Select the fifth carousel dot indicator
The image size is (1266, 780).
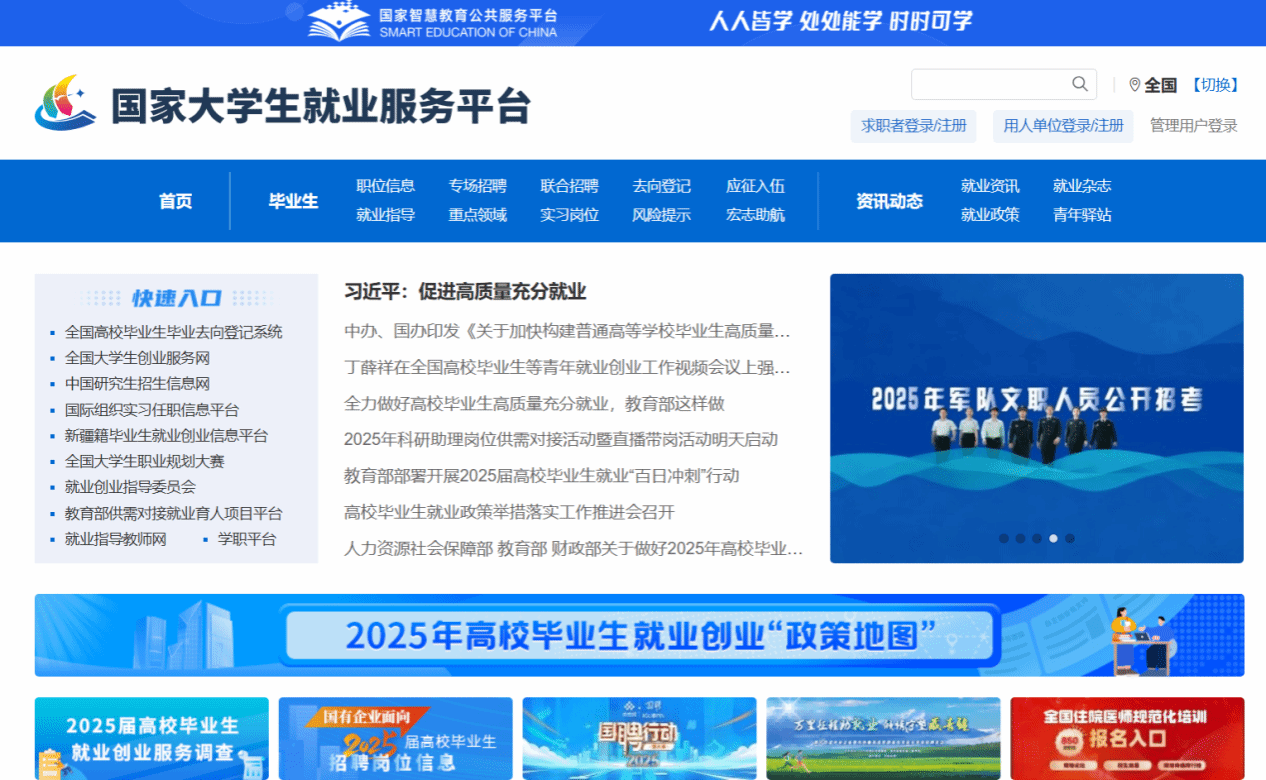coord(1070,538)
